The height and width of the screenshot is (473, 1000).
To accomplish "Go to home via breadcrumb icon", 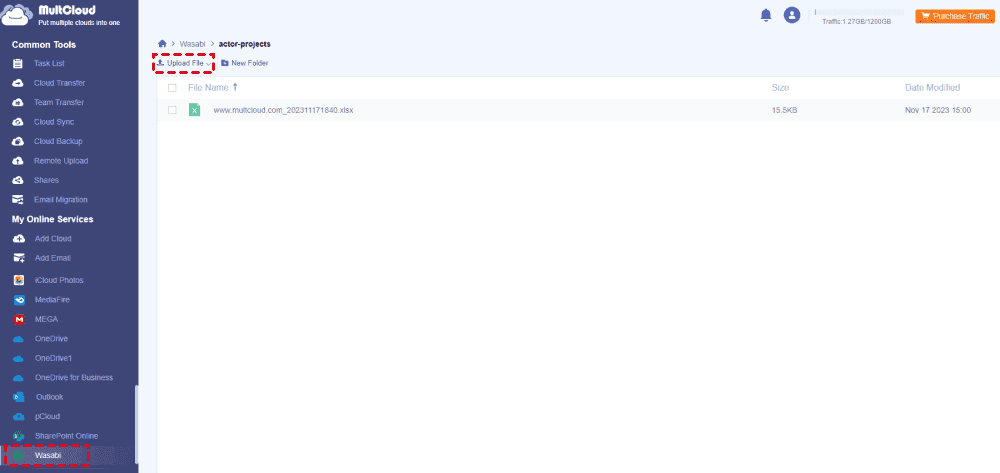I will point(162,44).
